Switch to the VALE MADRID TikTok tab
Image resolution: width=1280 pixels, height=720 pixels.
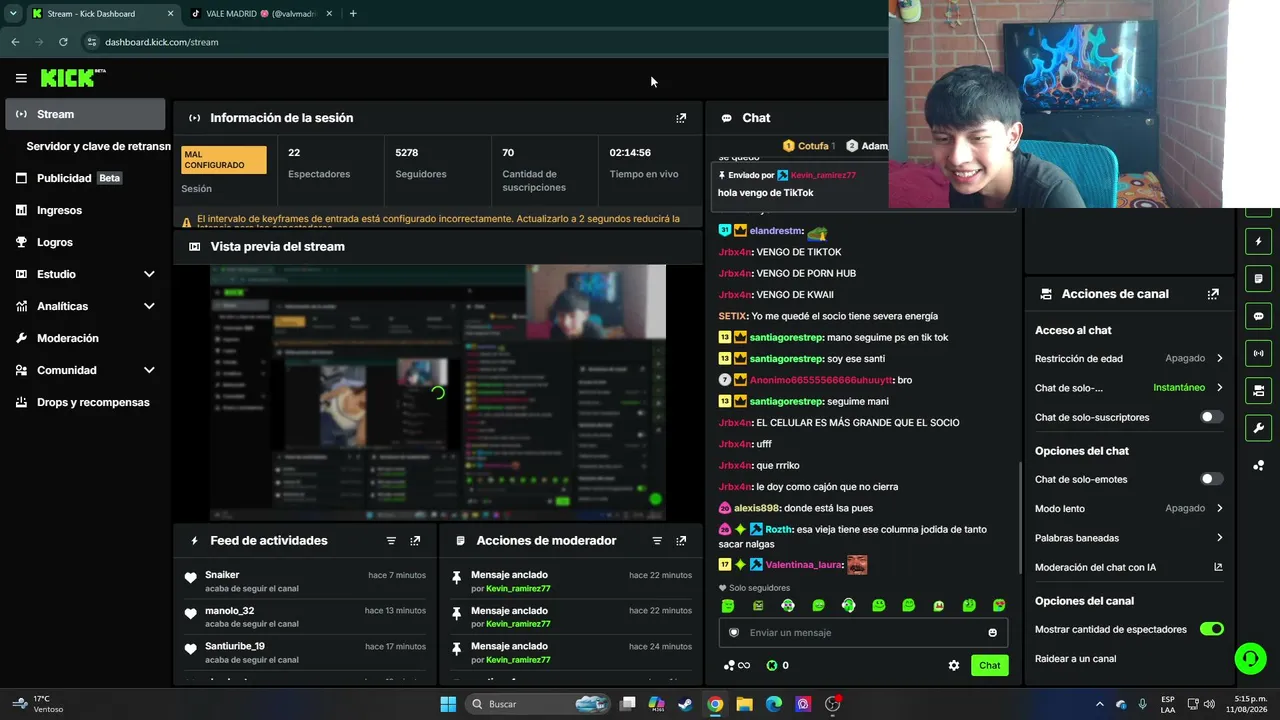(260, 14)
